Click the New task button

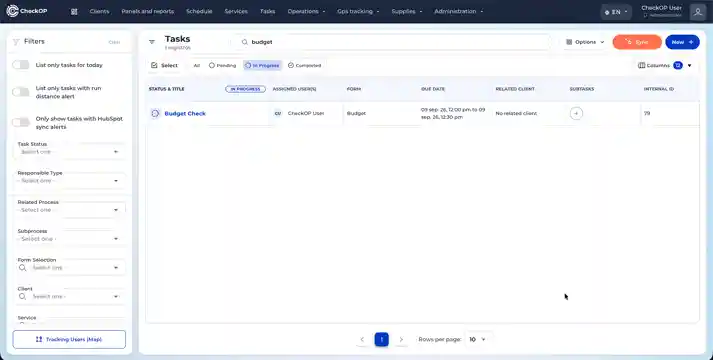pos(682,42)
